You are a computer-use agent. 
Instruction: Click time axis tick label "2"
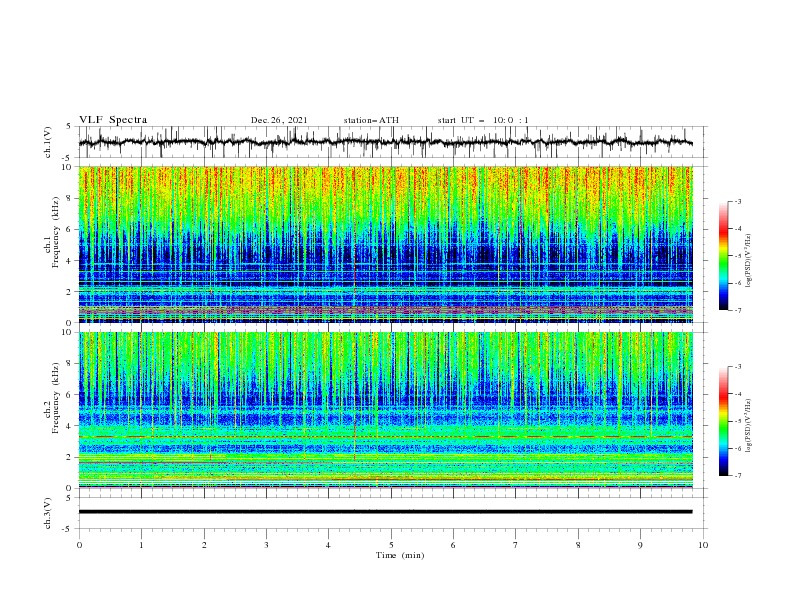click(x=204, y=545)
